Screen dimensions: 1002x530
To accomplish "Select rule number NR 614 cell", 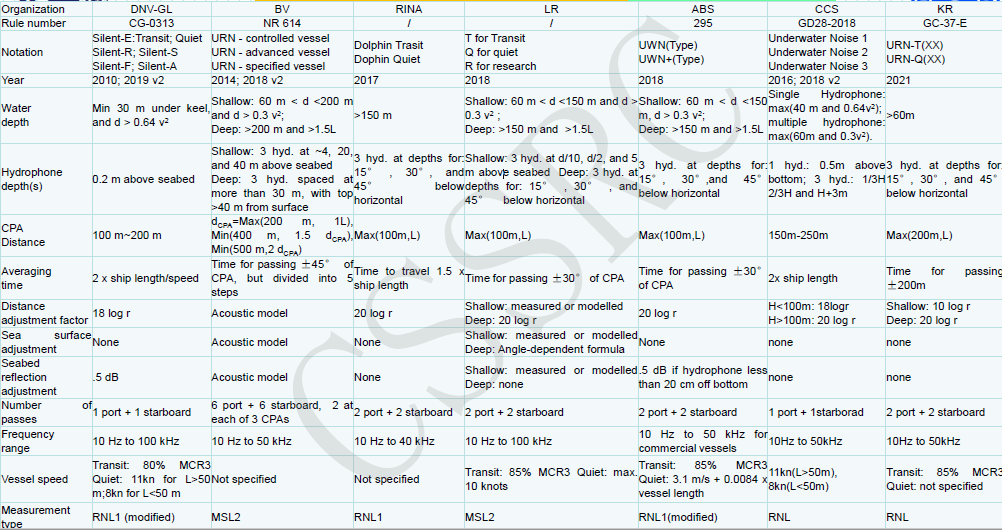I will [x=282, y=24].
